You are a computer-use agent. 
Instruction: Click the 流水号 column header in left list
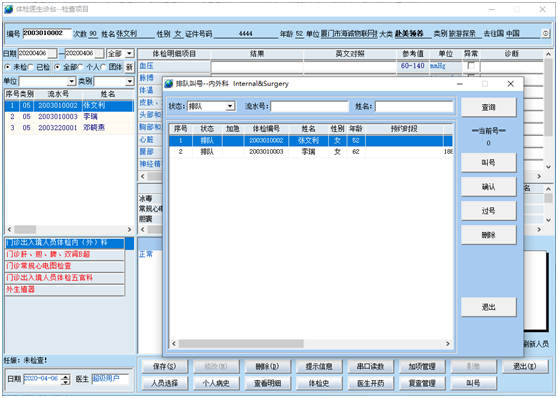pos(58,94)
